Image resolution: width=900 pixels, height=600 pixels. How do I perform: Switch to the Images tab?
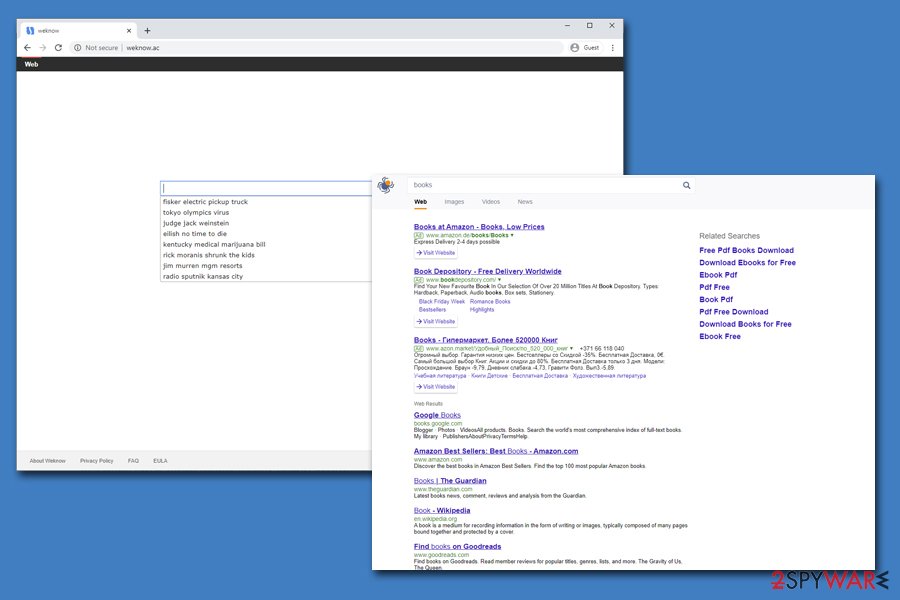point(454,202)
